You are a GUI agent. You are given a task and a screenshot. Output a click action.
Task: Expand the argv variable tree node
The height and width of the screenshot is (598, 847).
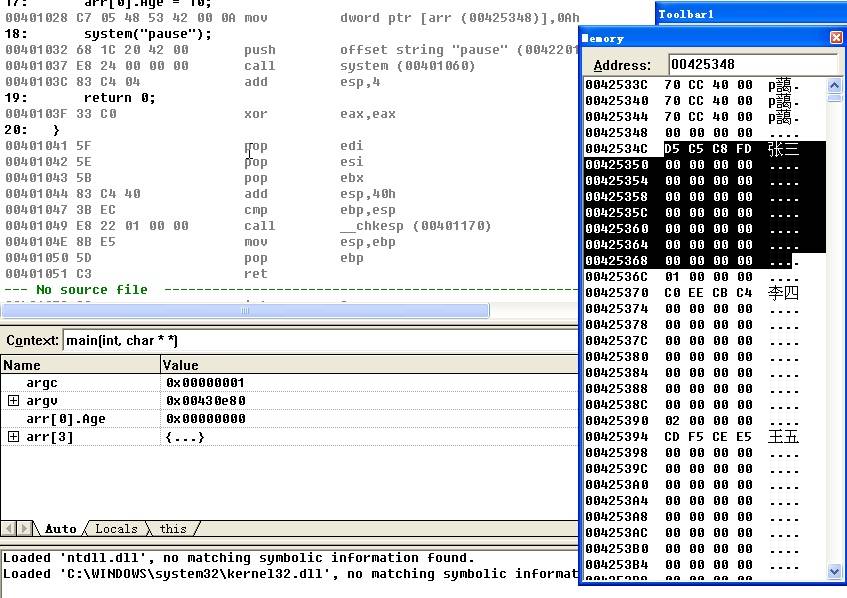(x=14, y=401)
